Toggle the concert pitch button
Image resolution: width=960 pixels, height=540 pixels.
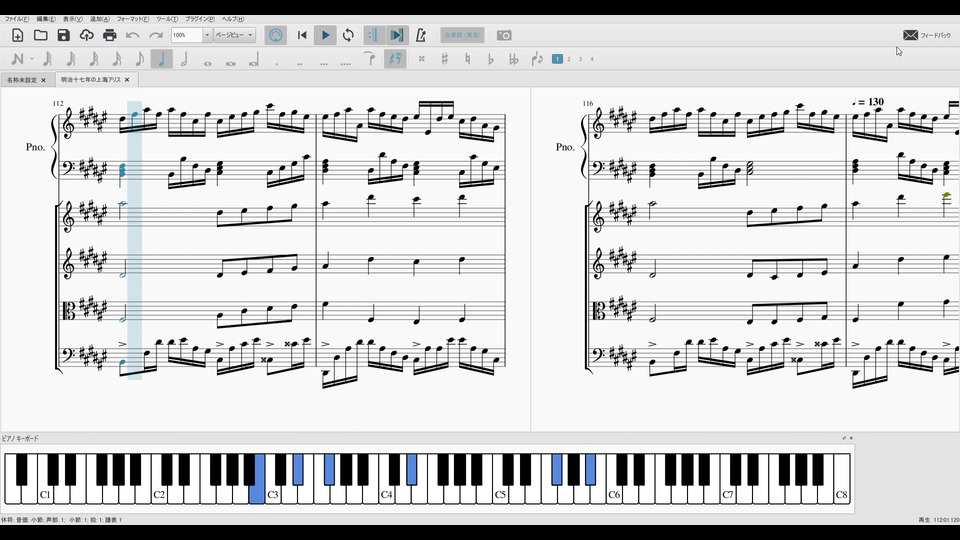click(x=462, y=35)
